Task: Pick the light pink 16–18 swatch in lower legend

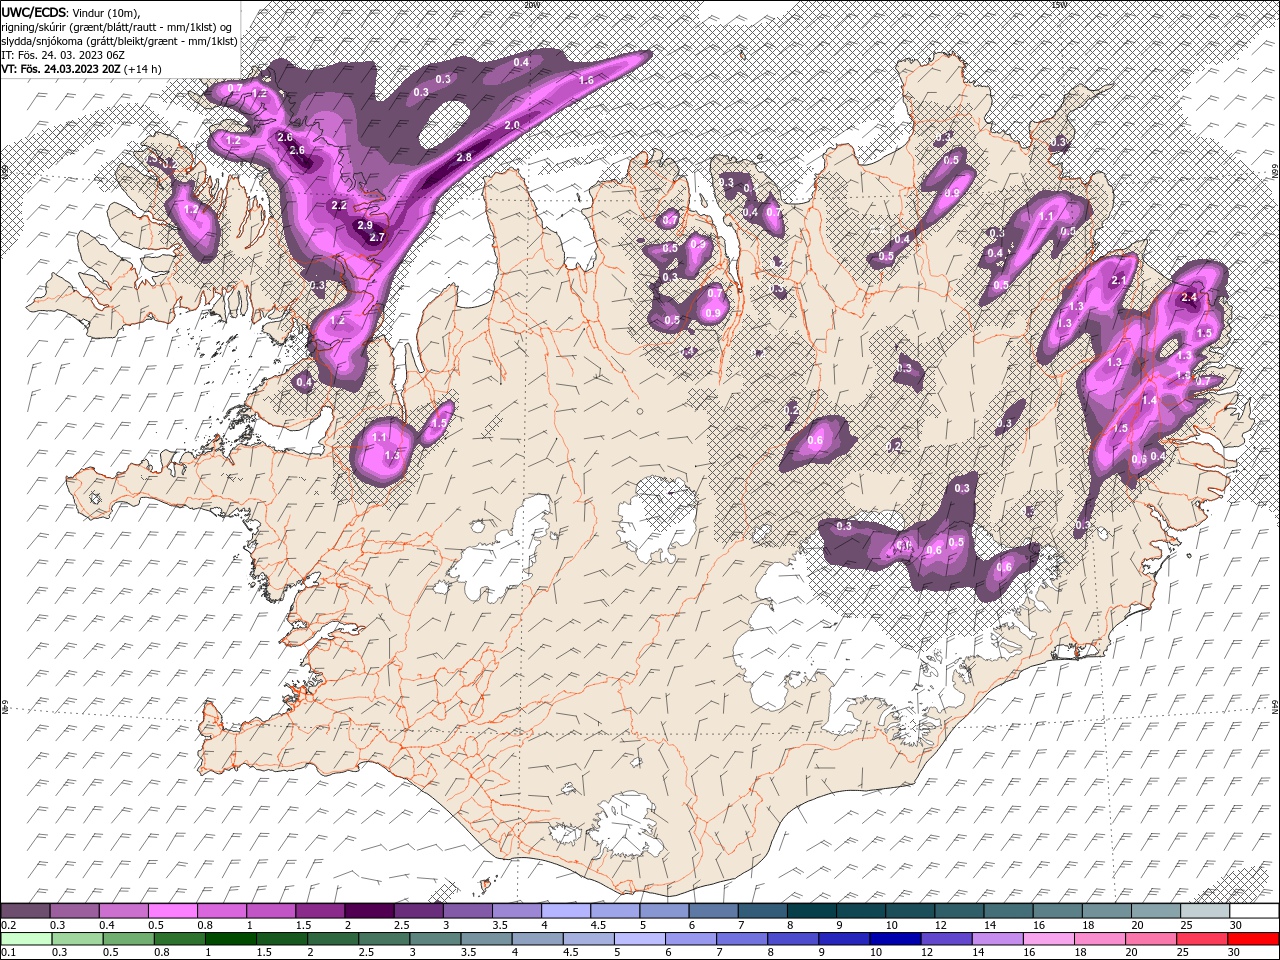Action: point(1049,939)
